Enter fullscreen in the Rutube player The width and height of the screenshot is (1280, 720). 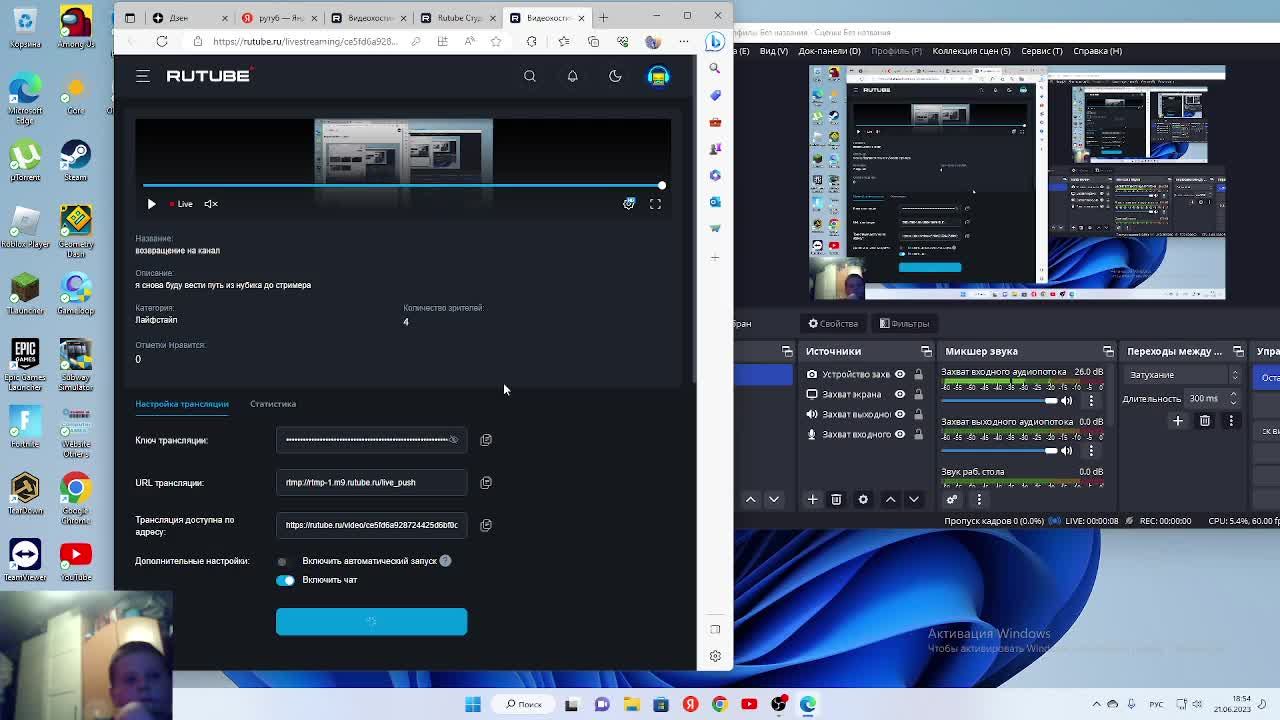coord(655,204)
